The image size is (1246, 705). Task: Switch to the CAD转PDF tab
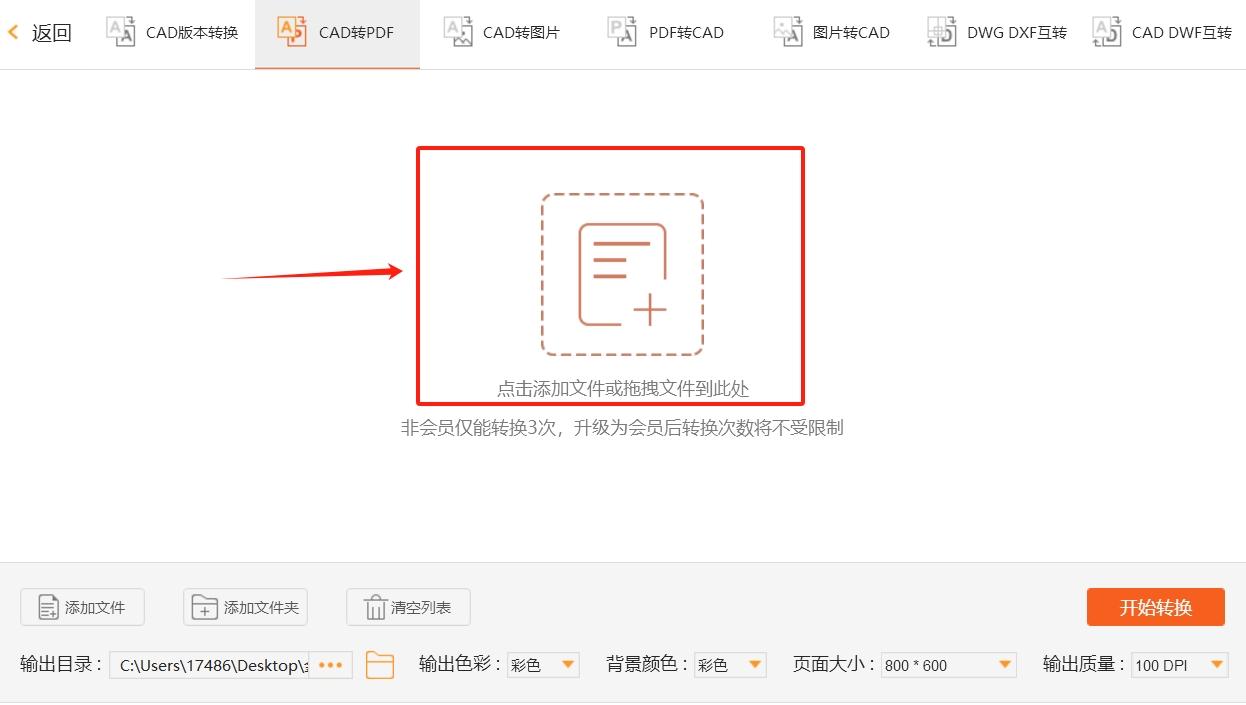pyautogui.click(x=336, y=31)
